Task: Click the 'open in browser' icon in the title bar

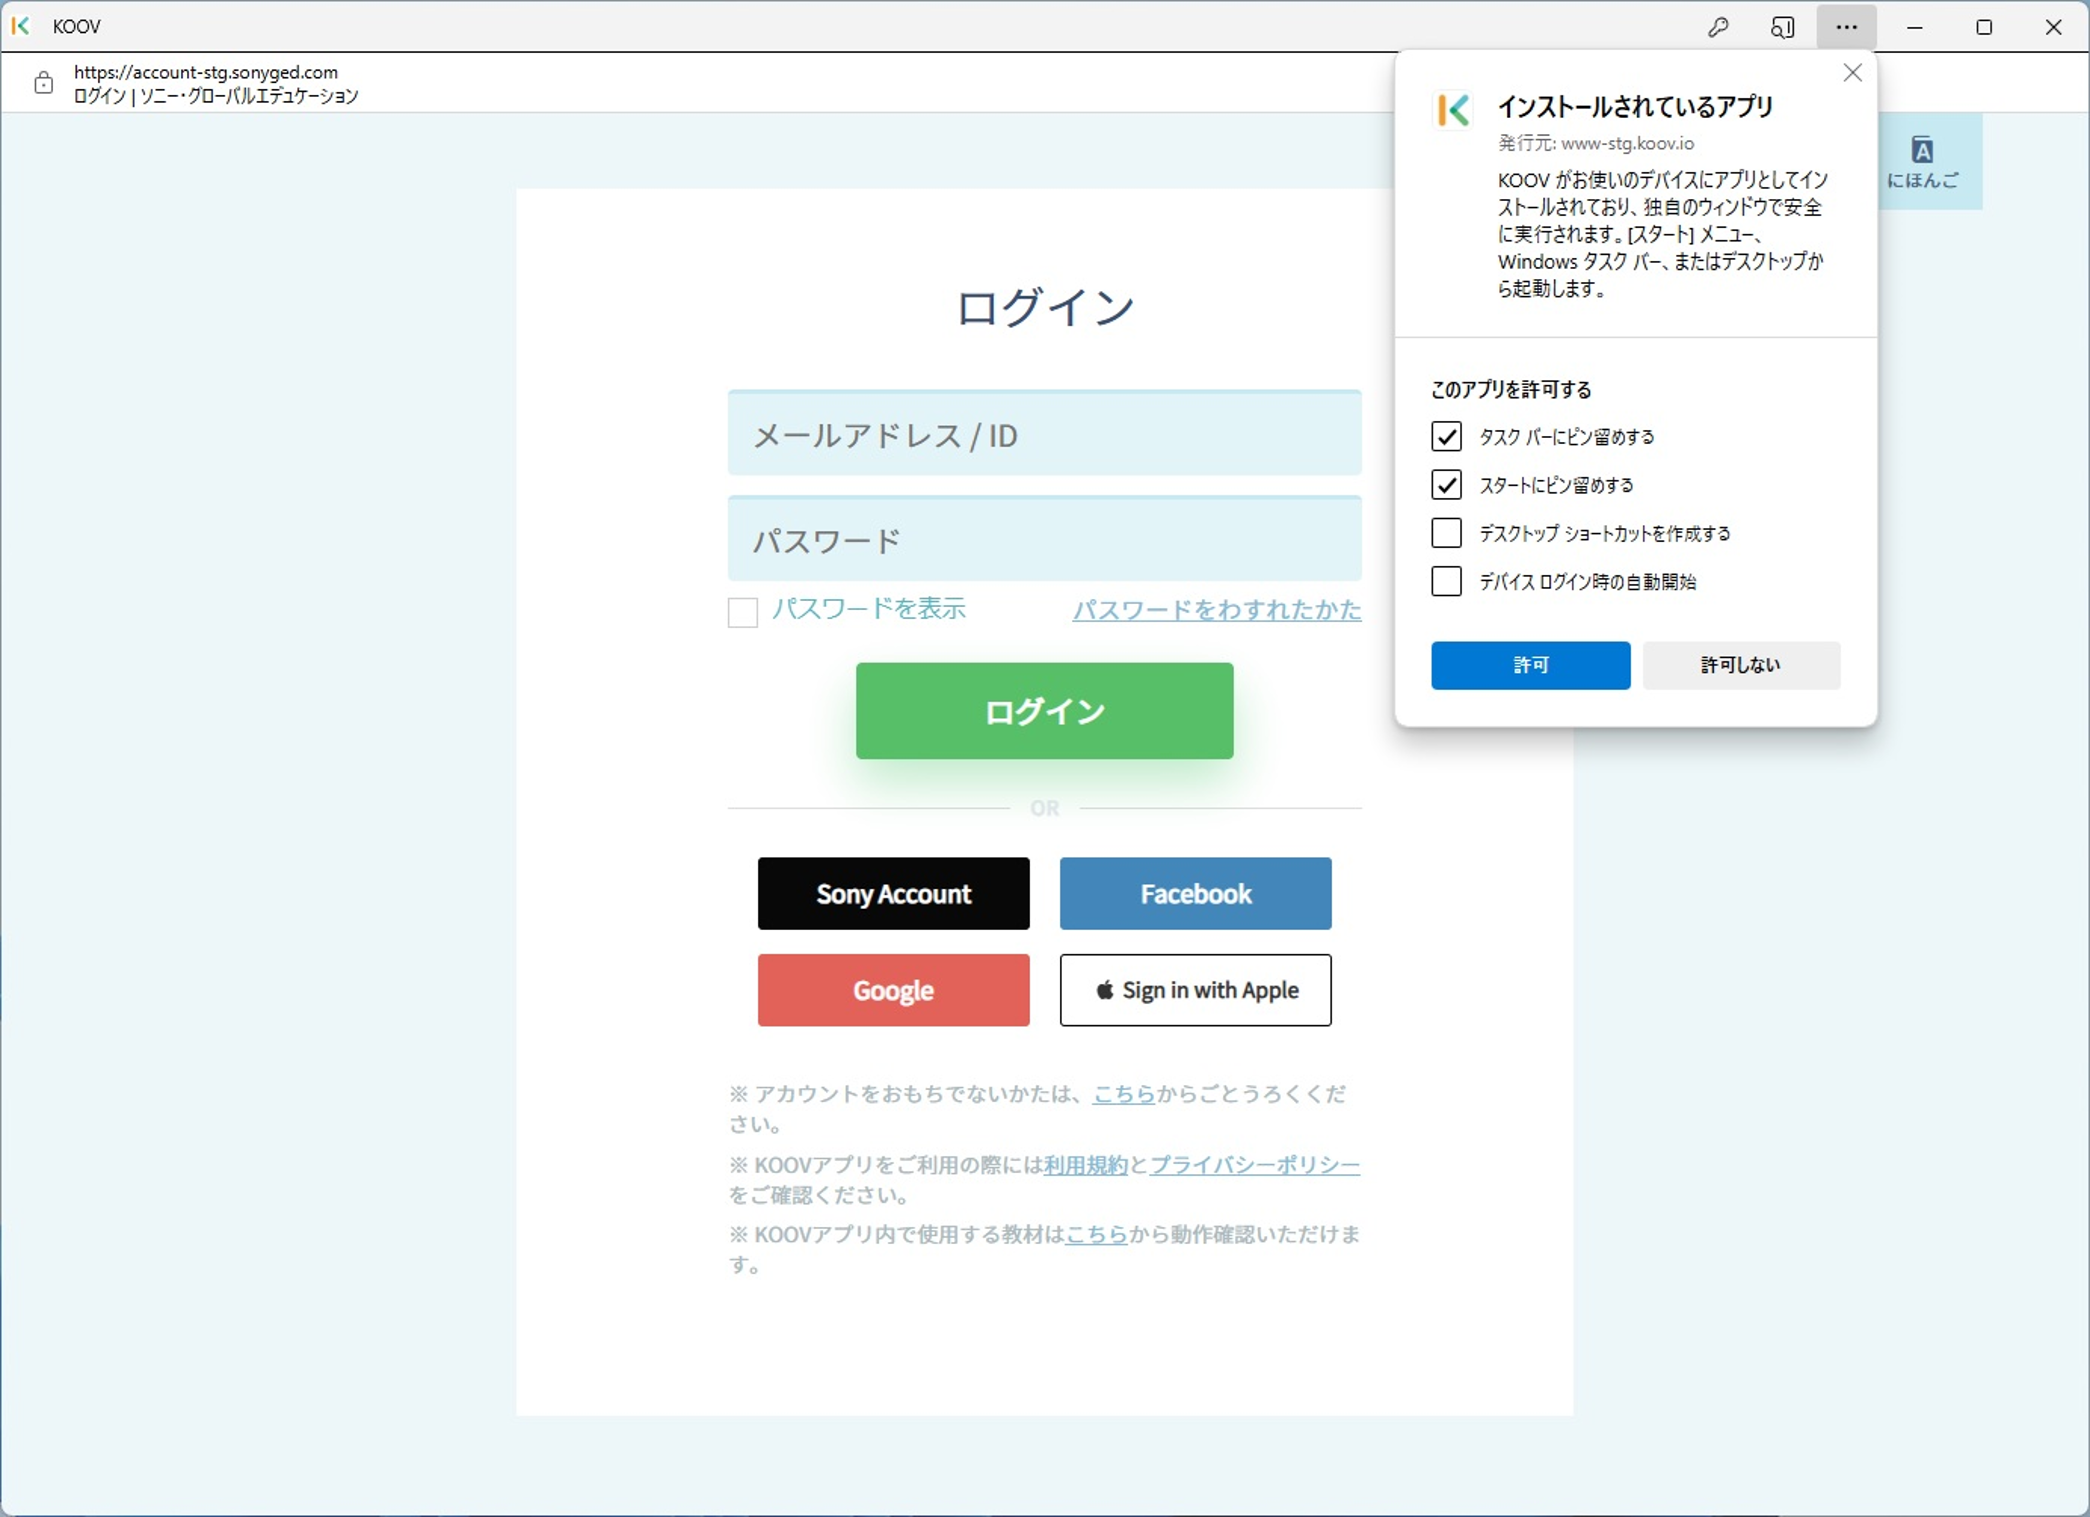Action: click(1782, 26)
